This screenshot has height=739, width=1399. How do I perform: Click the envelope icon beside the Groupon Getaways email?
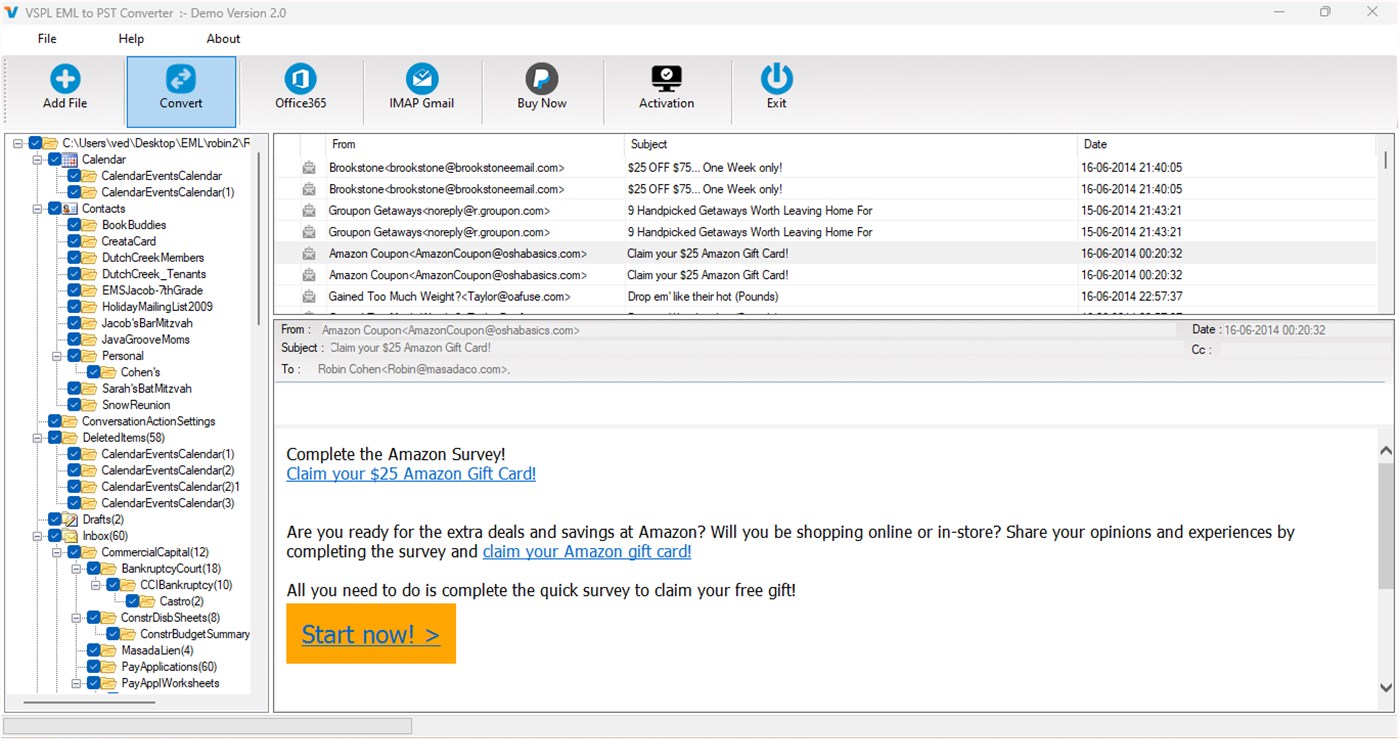point(308,210)
